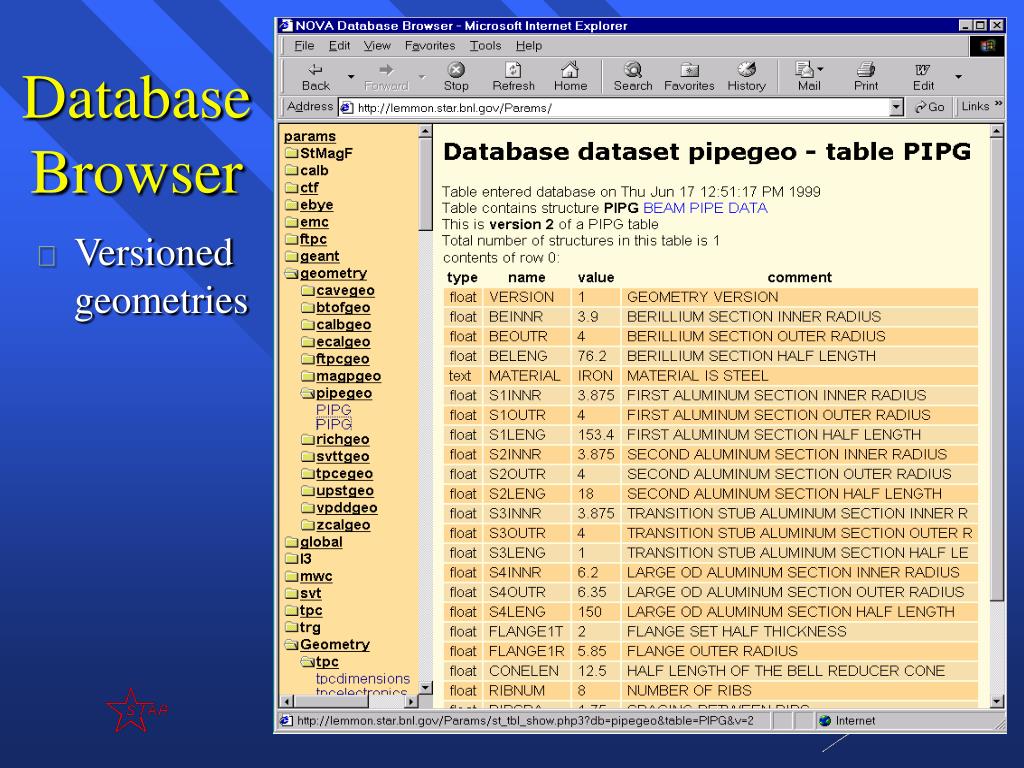Click the left pane scroll-down arrow
The image size is (1024, 768).
(425, 688)
